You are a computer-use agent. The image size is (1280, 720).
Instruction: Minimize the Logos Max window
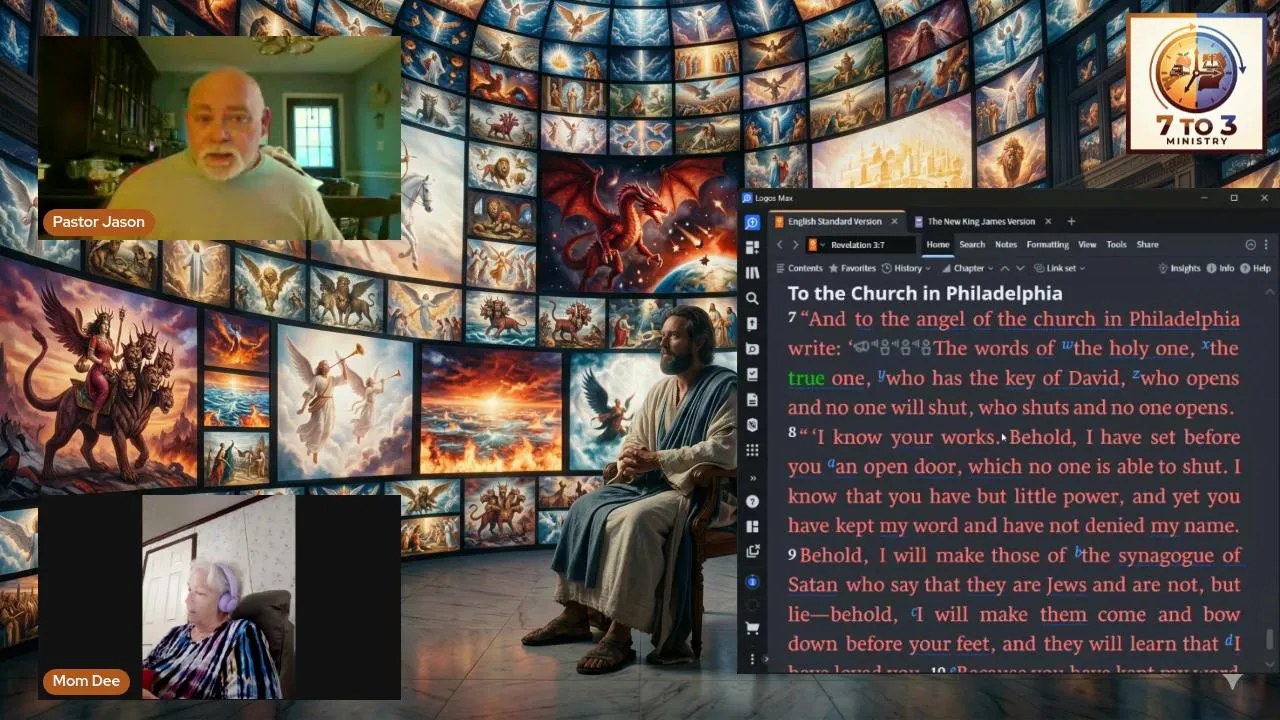pos(1206,198)
